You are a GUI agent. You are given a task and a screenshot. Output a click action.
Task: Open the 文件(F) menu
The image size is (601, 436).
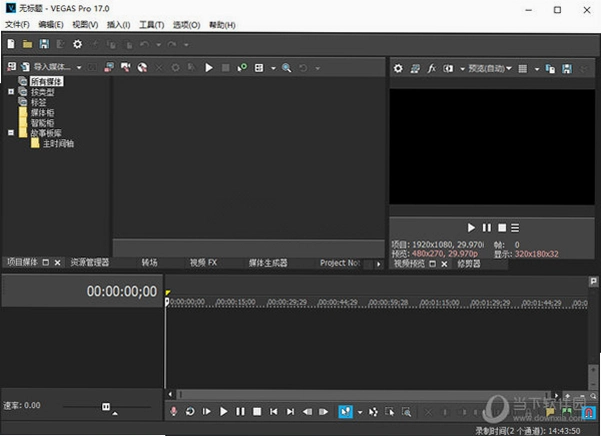click(x=17, y=25)
